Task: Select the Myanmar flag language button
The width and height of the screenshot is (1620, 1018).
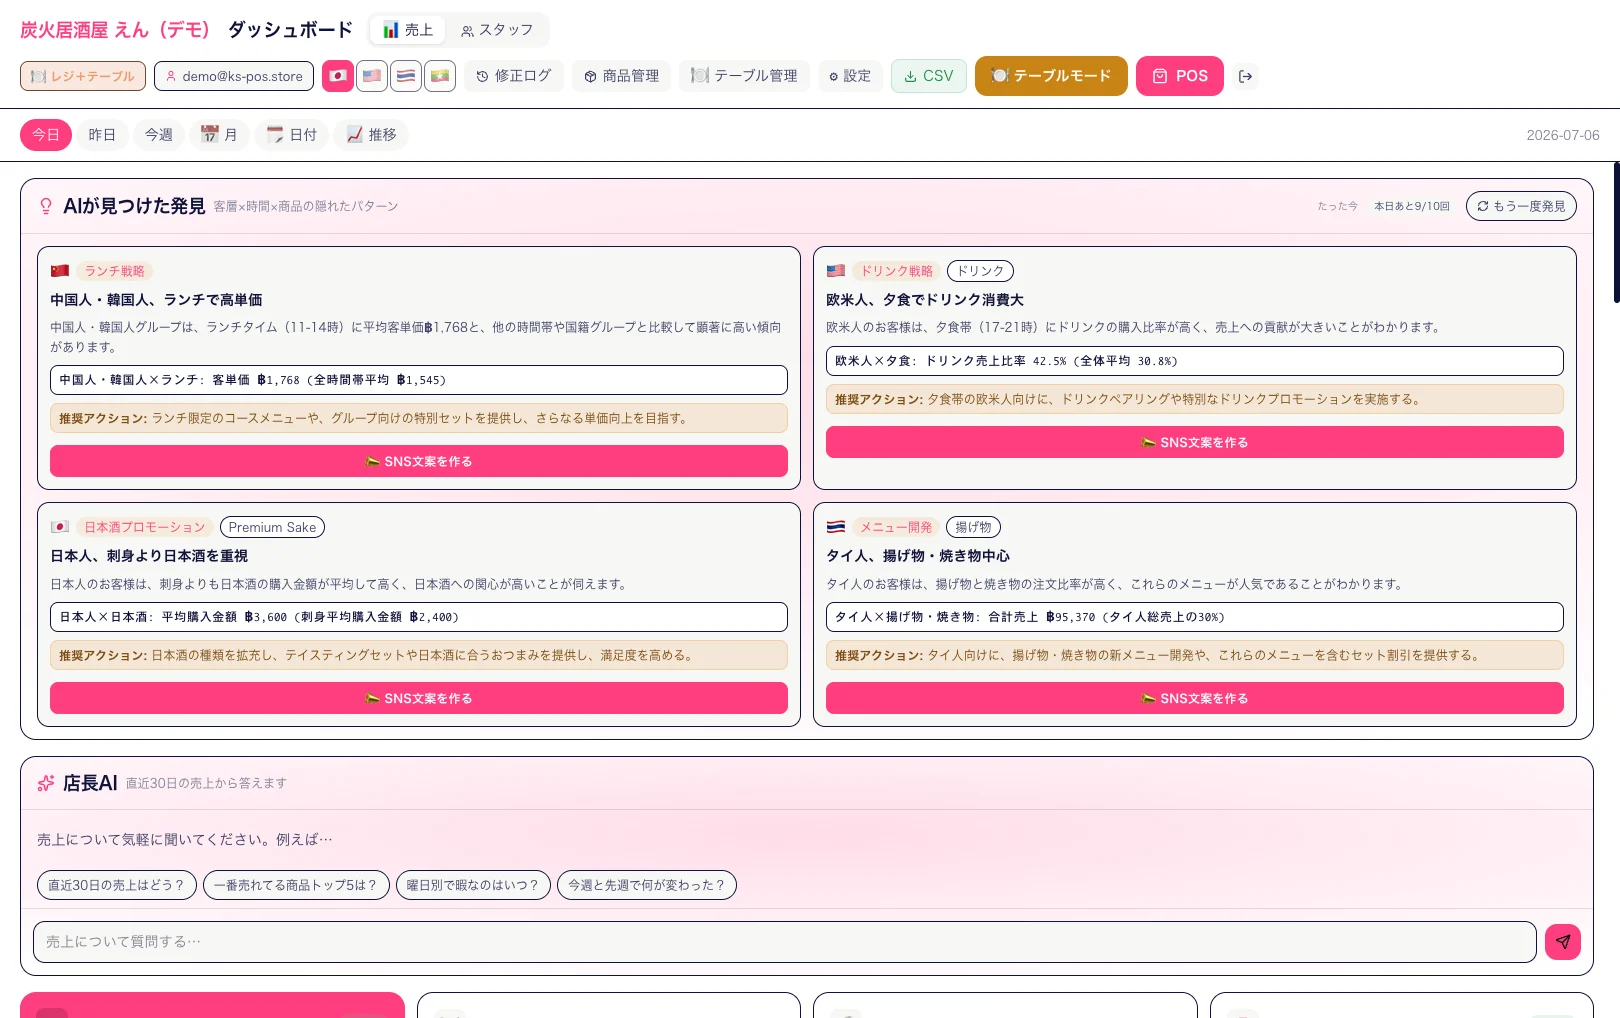Action: (440, 76)
